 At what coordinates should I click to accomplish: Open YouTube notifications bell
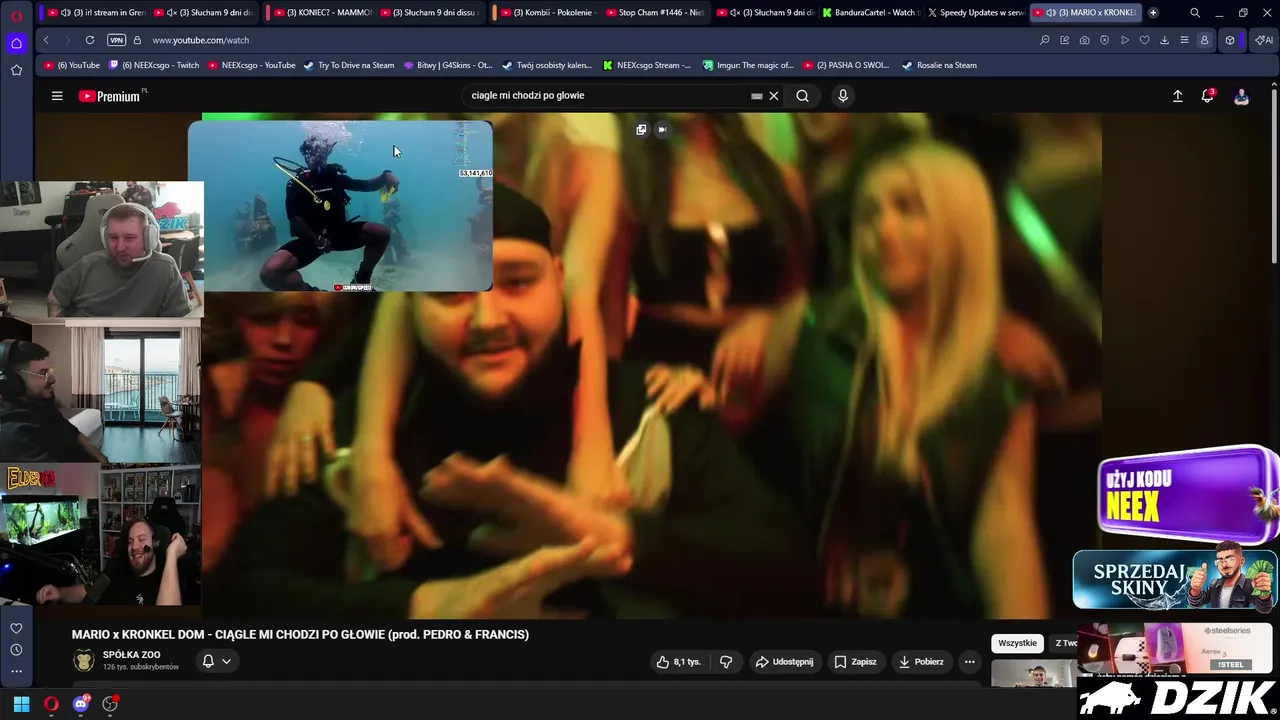[x=1208, y=96]
